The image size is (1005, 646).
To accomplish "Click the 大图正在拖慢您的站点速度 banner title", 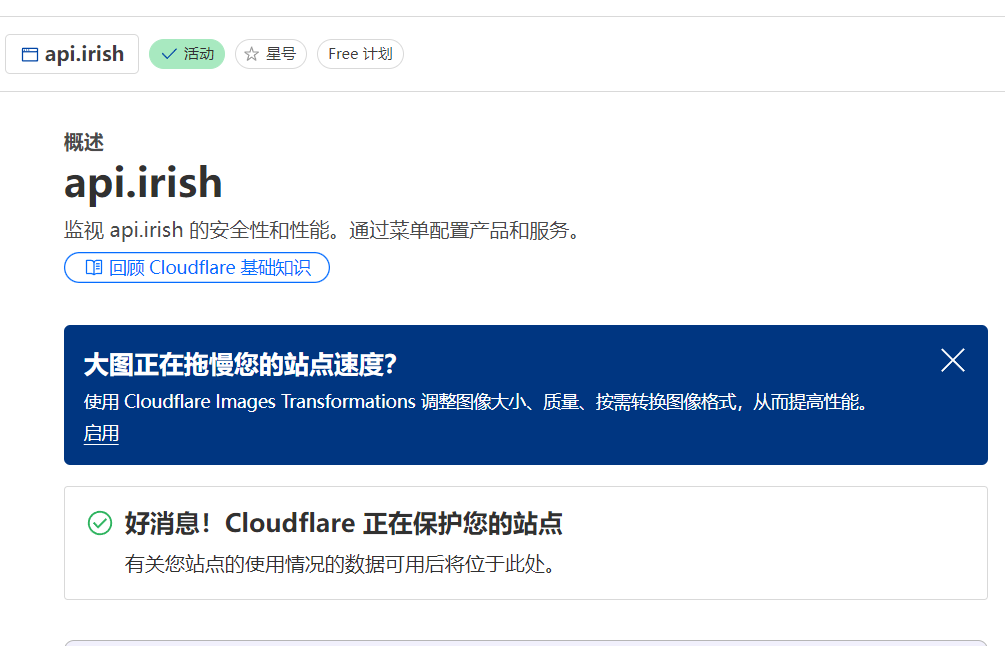I will click(x=240, y=365).
